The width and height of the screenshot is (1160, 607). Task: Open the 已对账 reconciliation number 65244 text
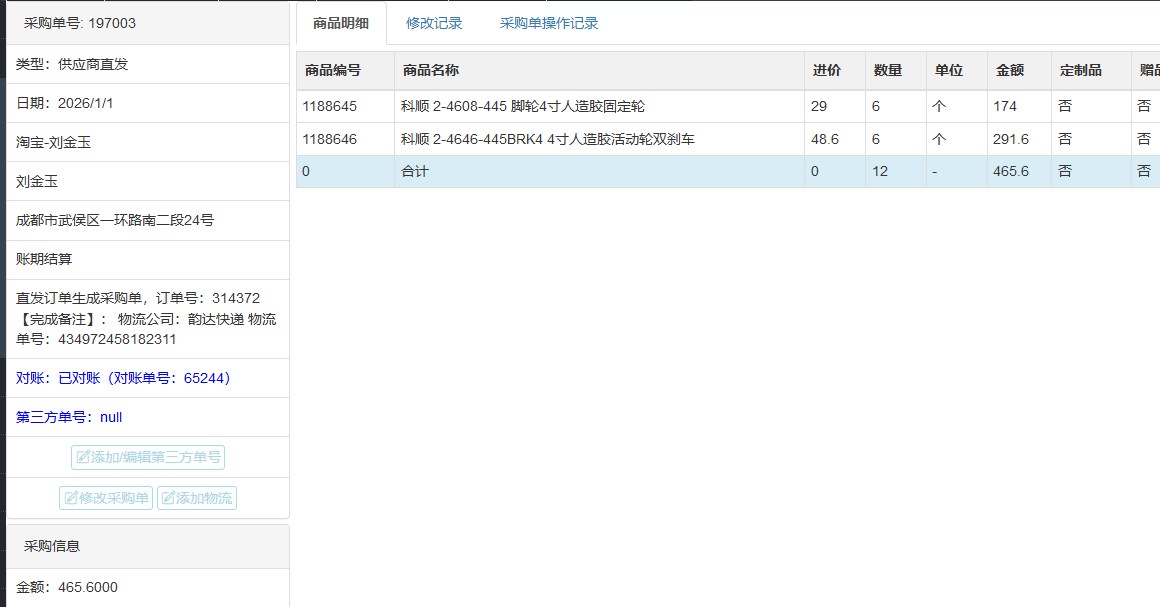click(124, 378)
